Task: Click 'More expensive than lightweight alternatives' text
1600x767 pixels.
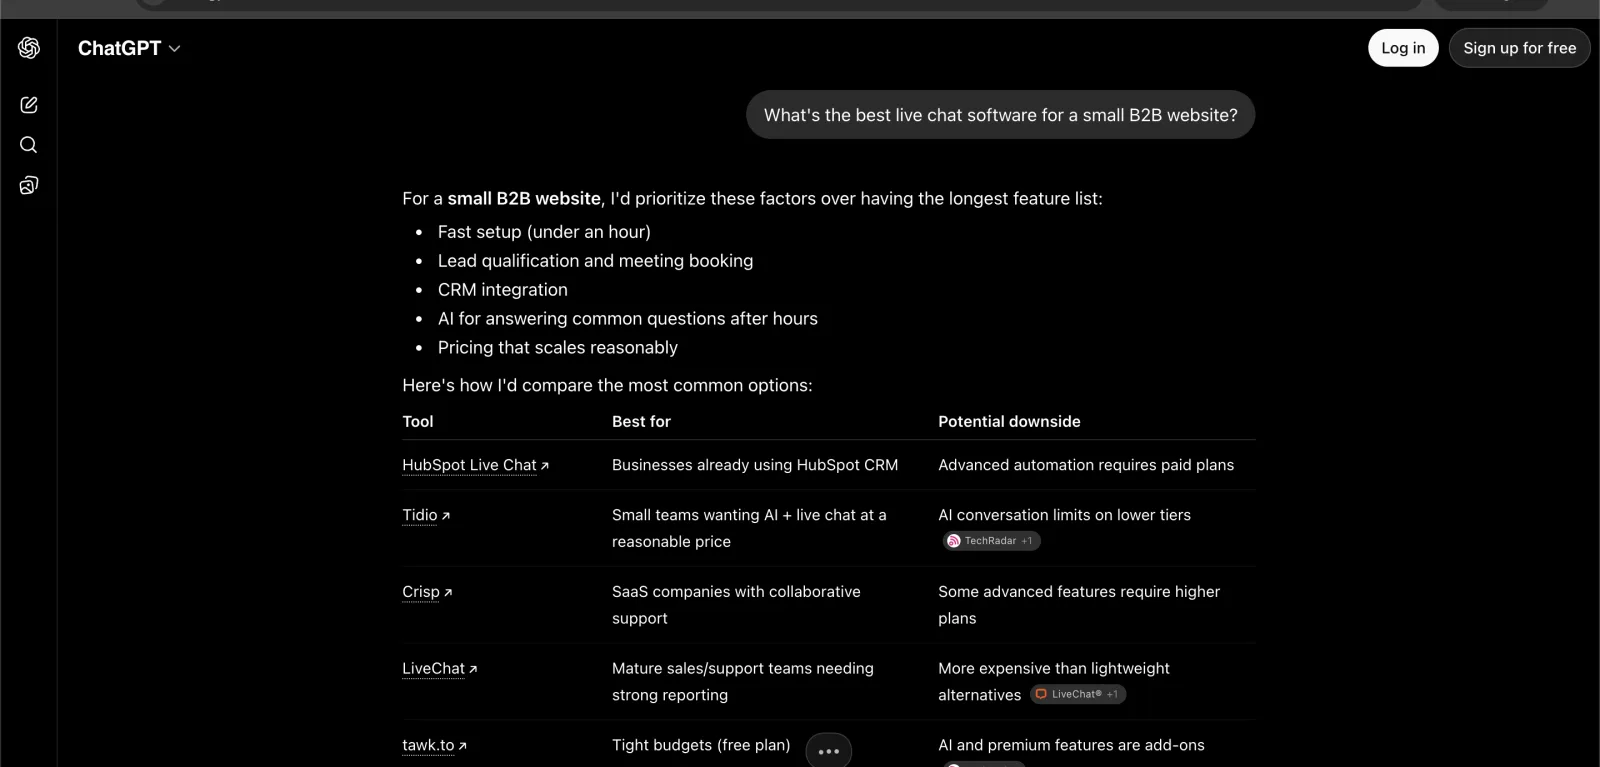Action: pos(1054,681)
